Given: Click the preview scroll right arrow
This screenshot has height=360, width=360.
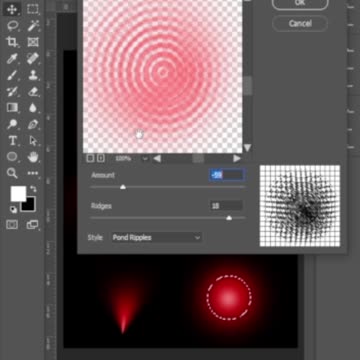Looking at the screenshot, I should [x=237, y=159].
